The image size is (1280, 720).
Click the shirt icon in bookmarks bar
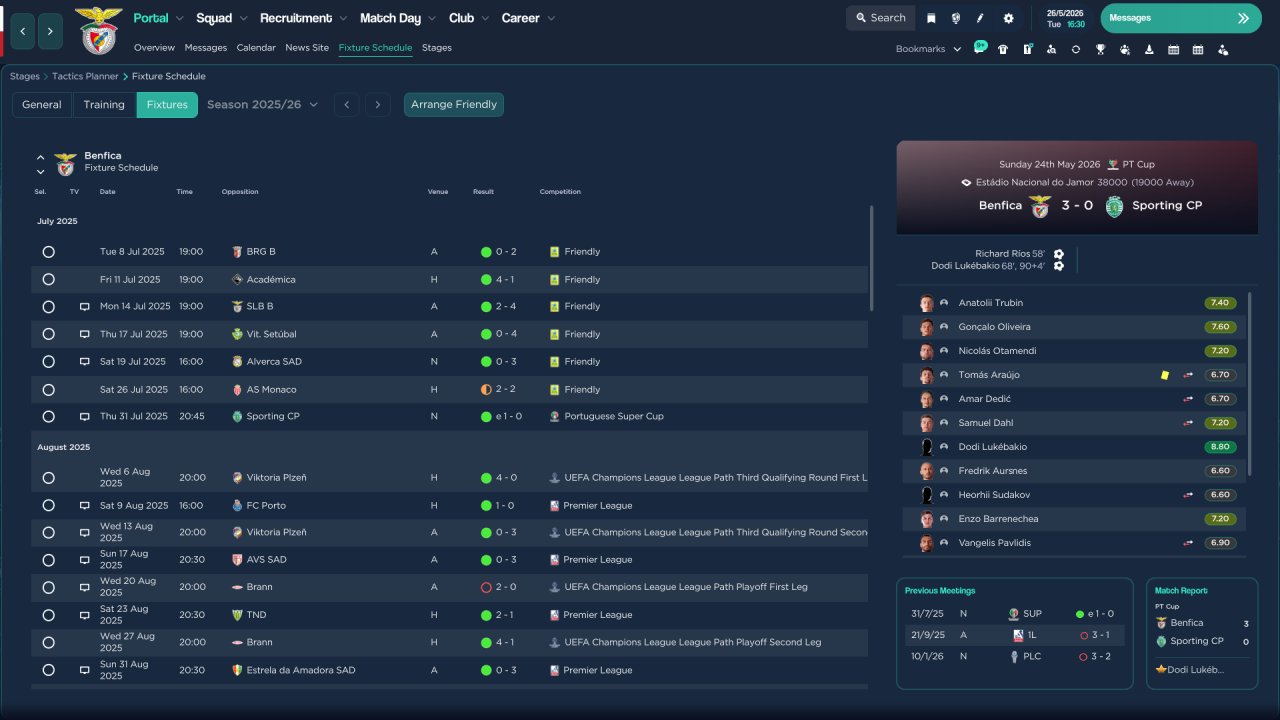[x=1003, y=49]
